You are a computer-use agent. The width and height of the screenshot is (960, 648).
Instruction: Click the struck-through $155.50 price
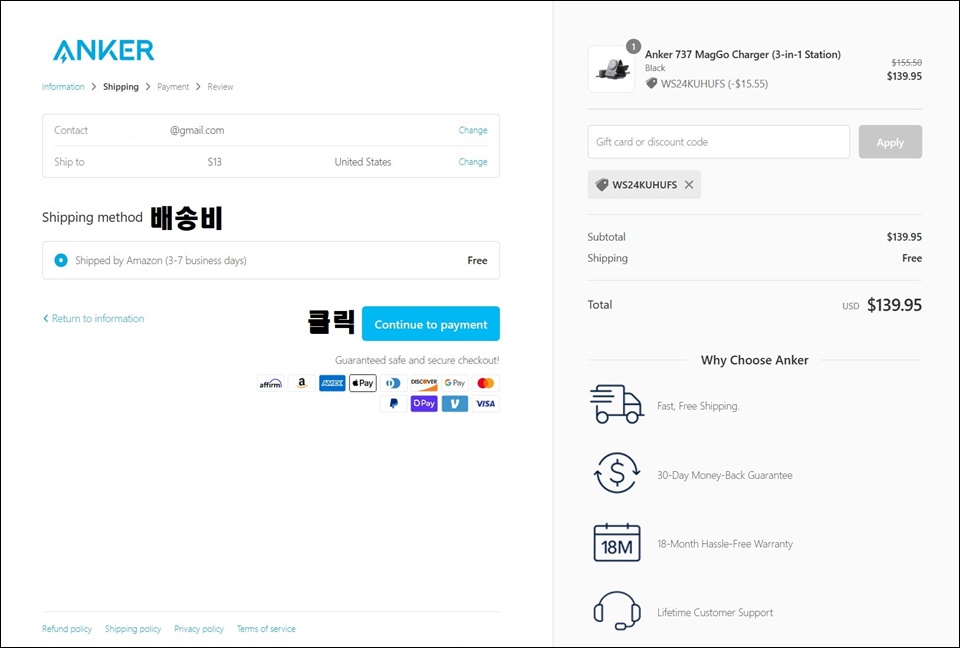(907, 62)
